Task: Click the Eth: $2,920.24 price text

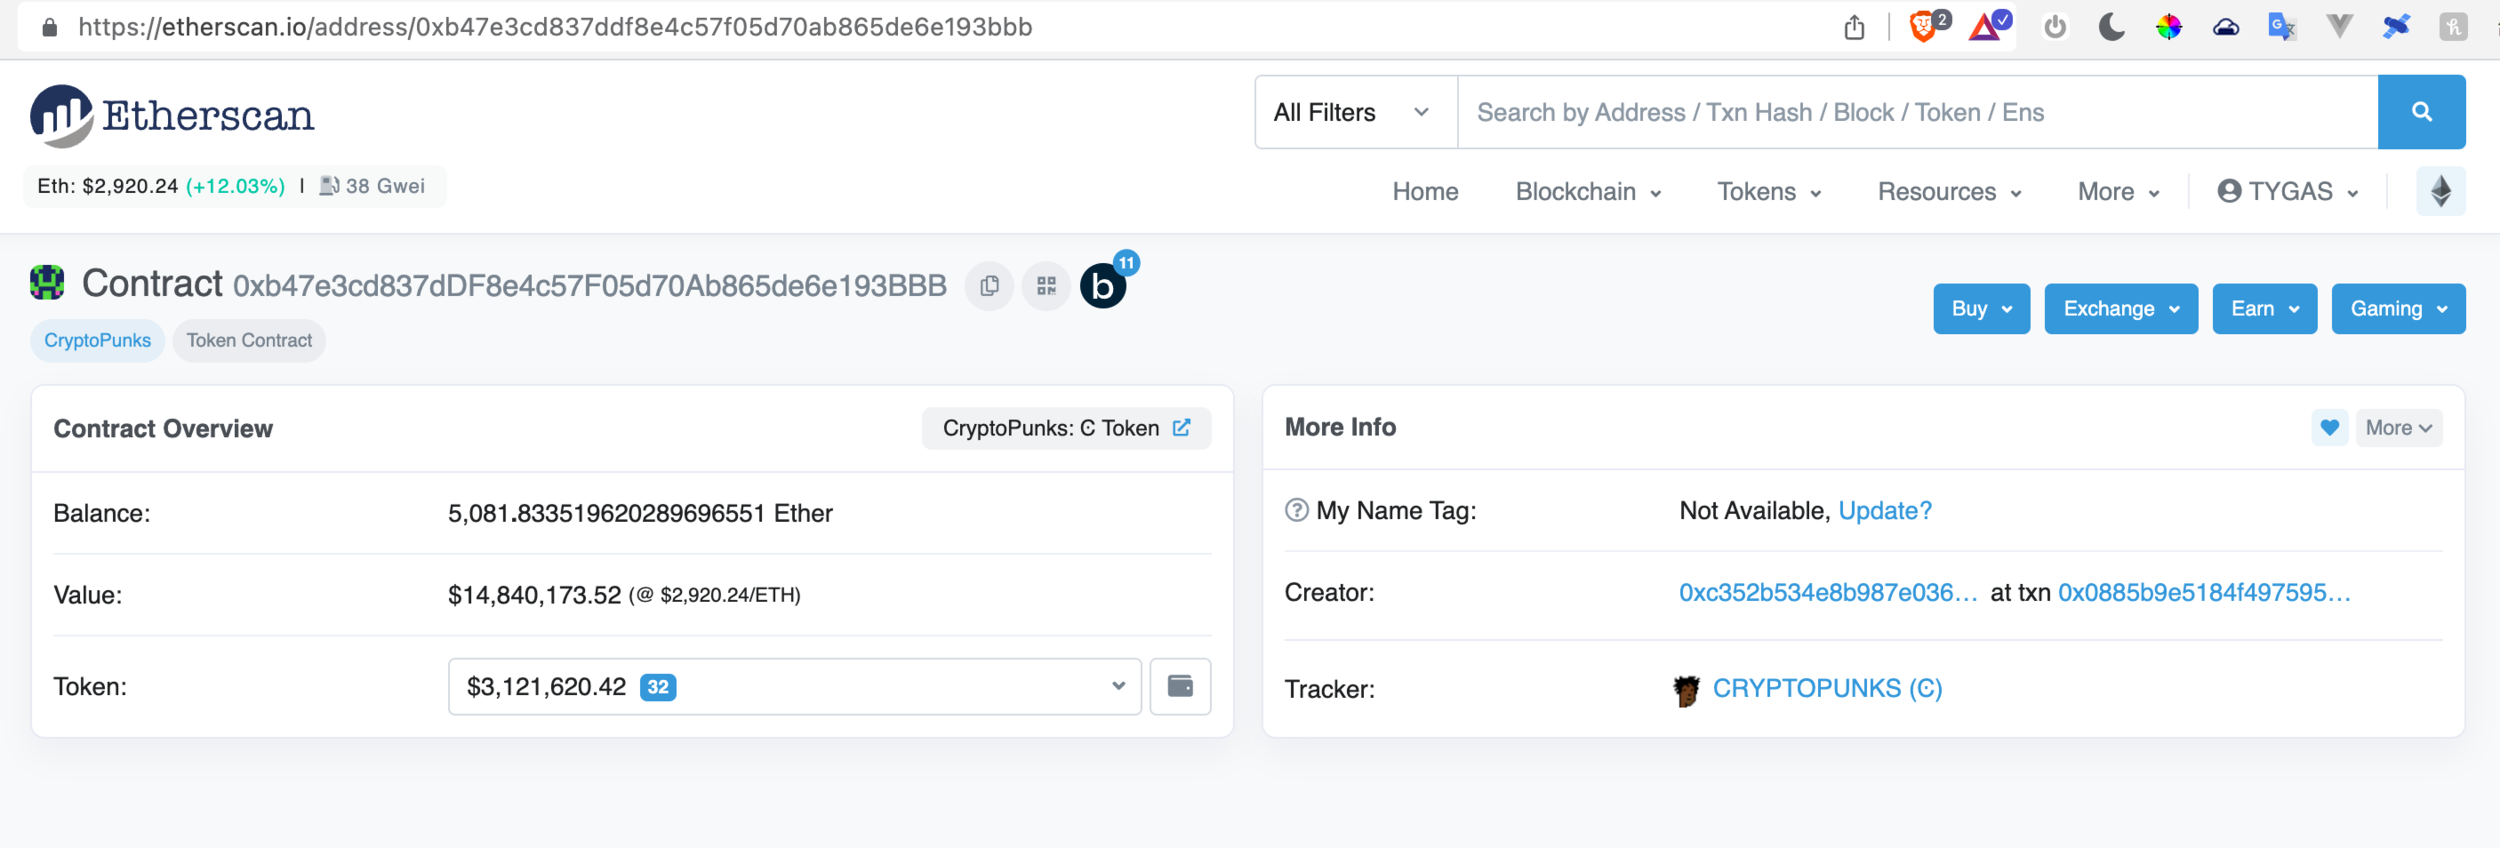Action: point(107,186)
